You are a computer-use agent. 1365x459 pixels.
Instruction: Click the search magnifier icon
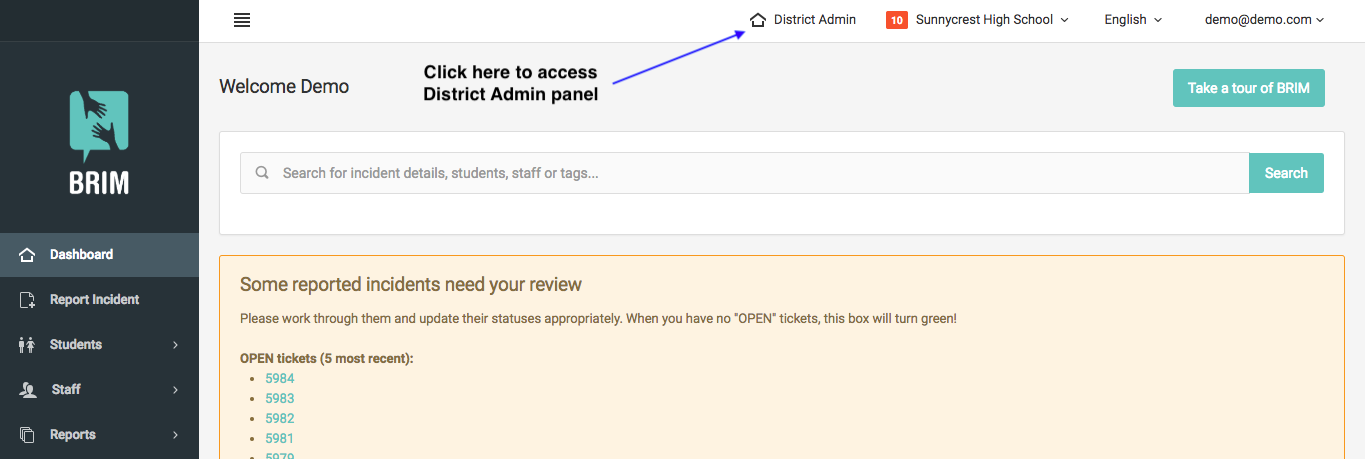pyautogui.click(x=262, y=173)
